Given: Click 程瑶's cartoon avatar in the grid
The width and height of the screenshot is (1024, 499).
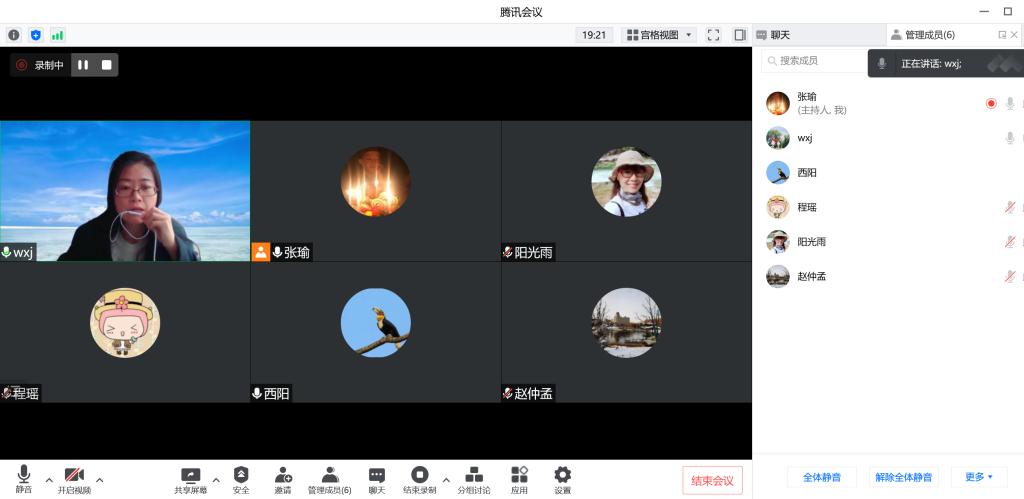Looking at the screenshot, I should click(125, 323).
